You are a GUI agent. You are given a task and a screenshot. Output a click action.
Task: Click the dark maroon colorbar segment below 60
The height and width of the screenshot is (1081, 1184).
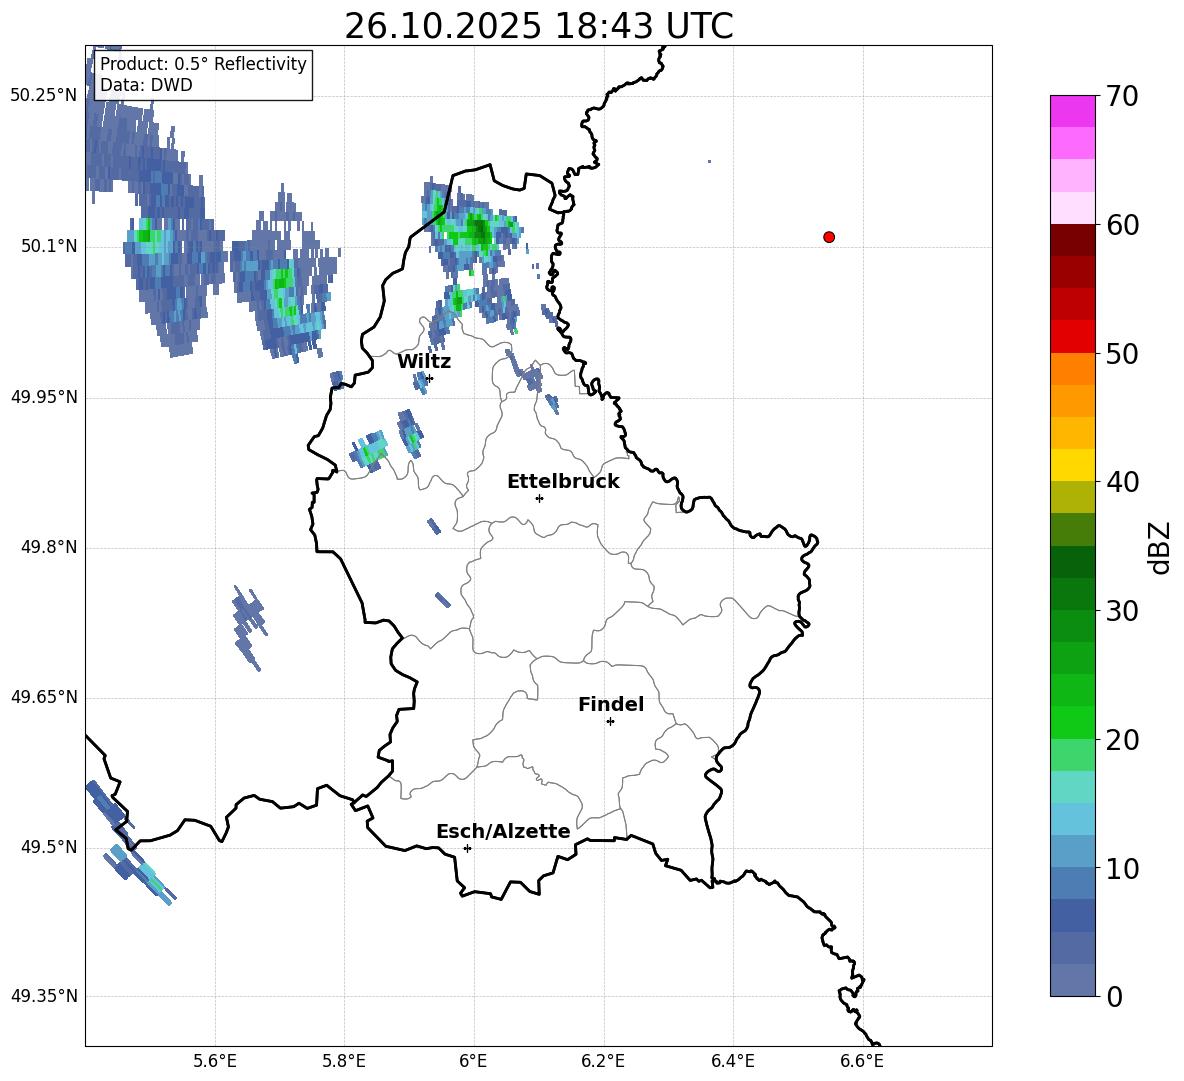pyautogui.click(x=1072, y=240)
